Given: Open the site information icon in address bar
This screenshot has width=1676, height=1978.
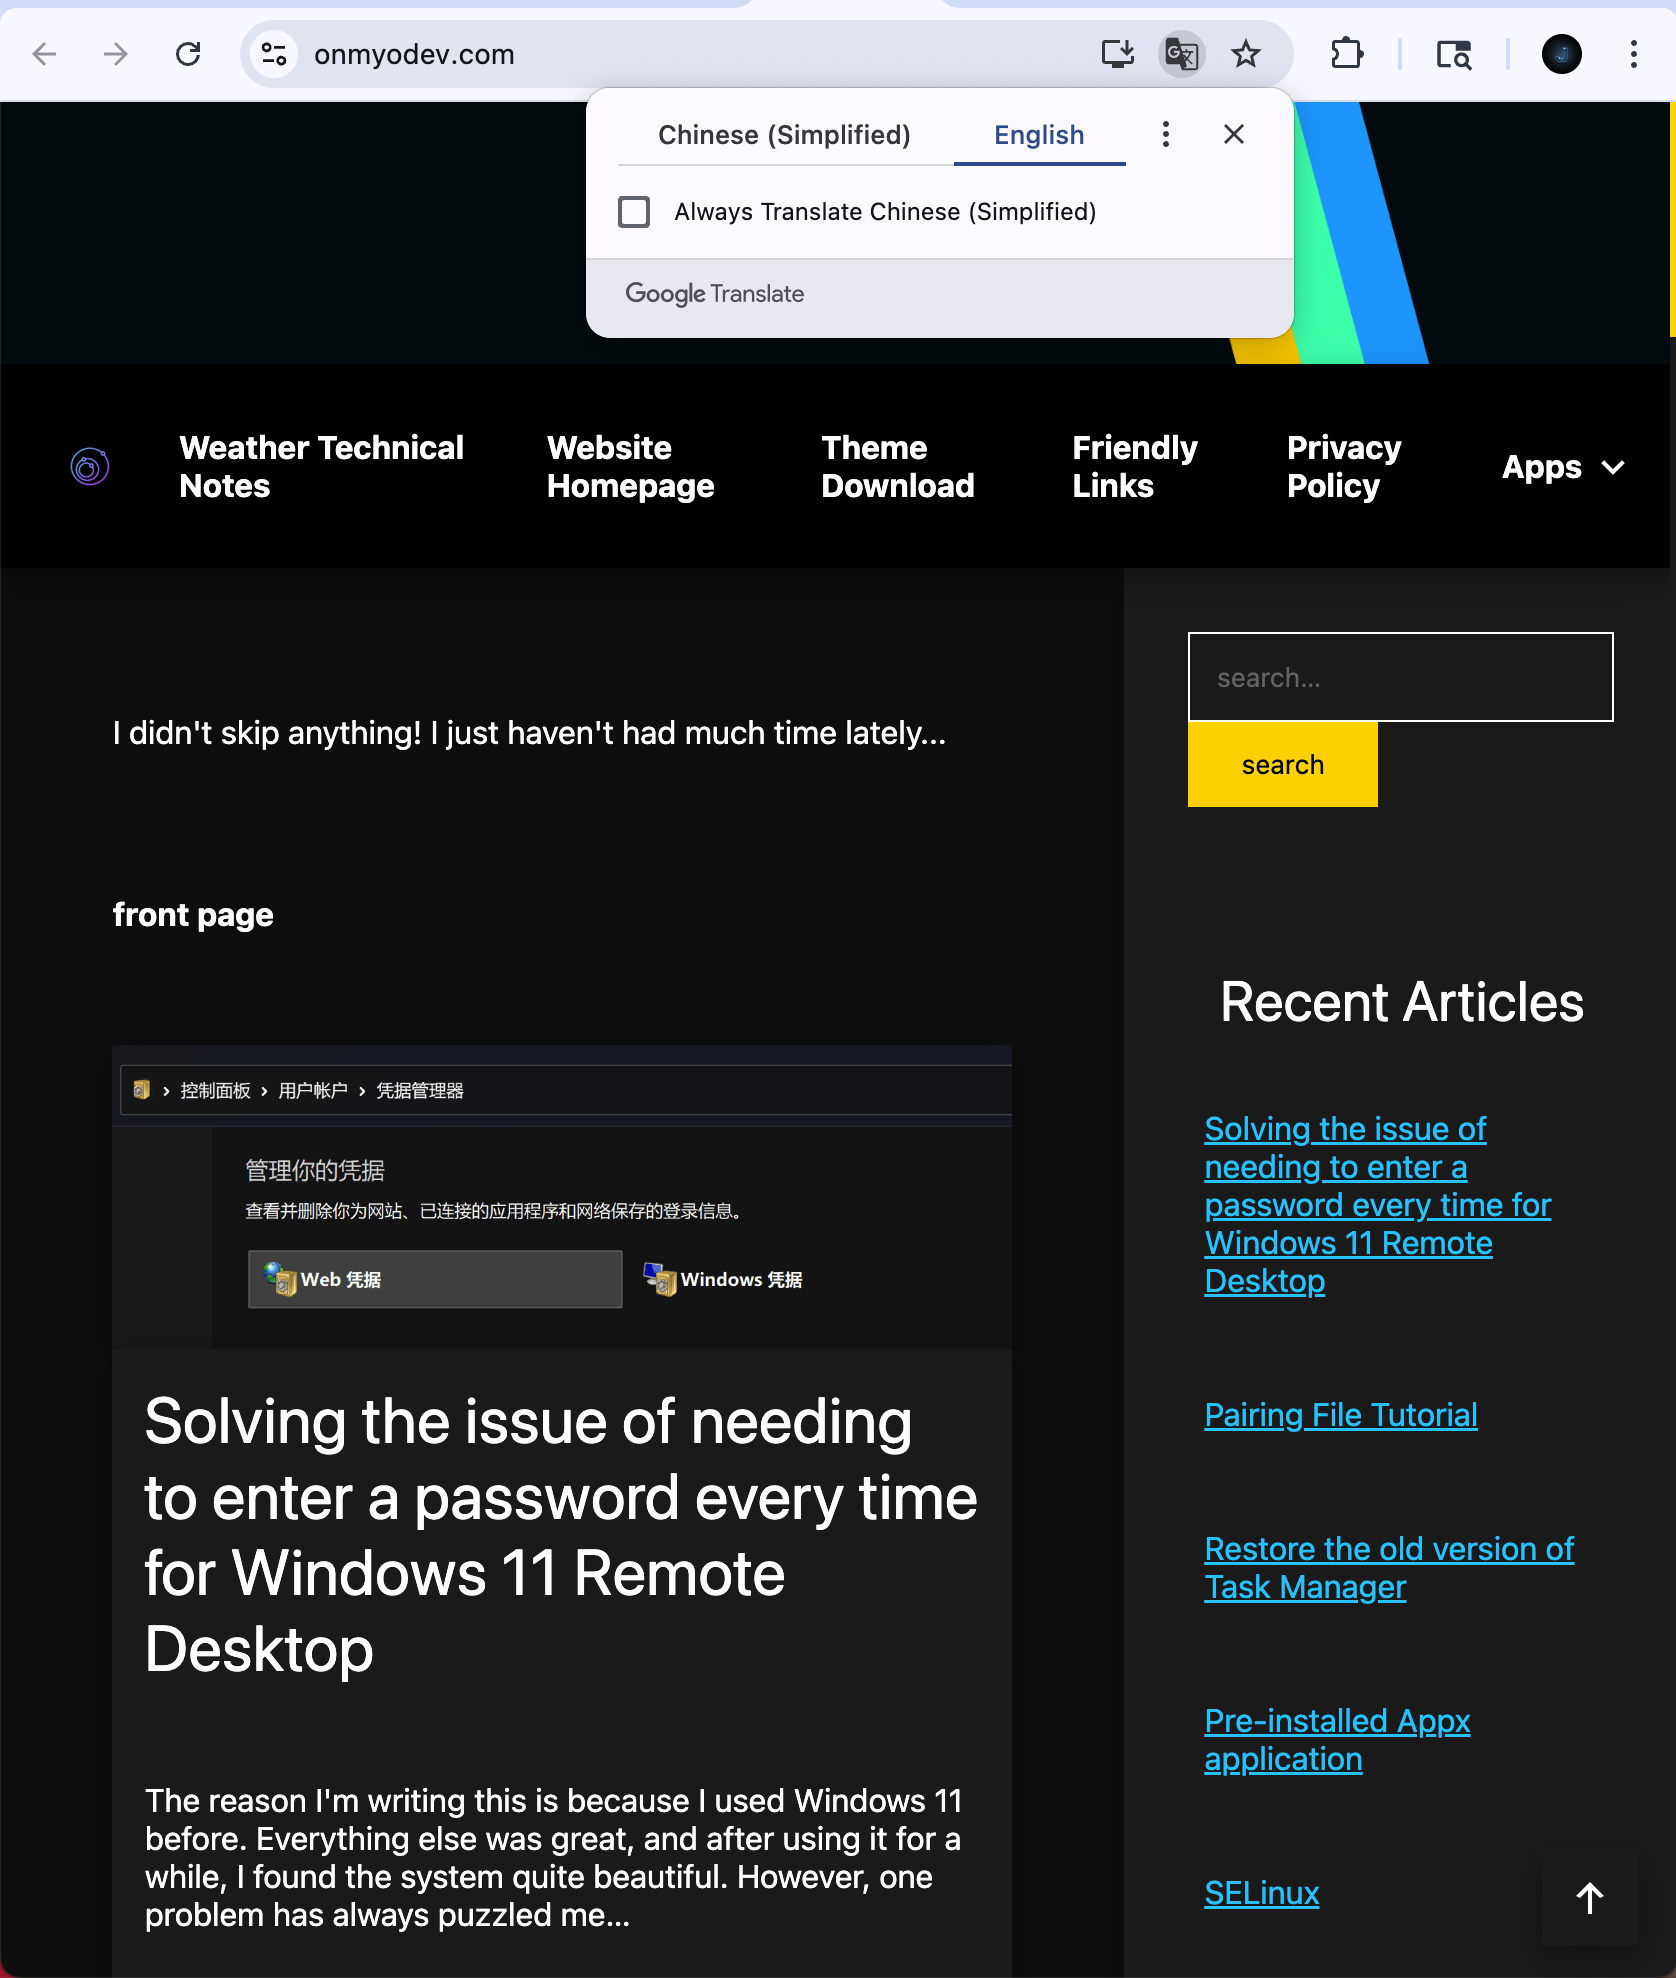Looking at the screenshot, I should coord(273,54).
